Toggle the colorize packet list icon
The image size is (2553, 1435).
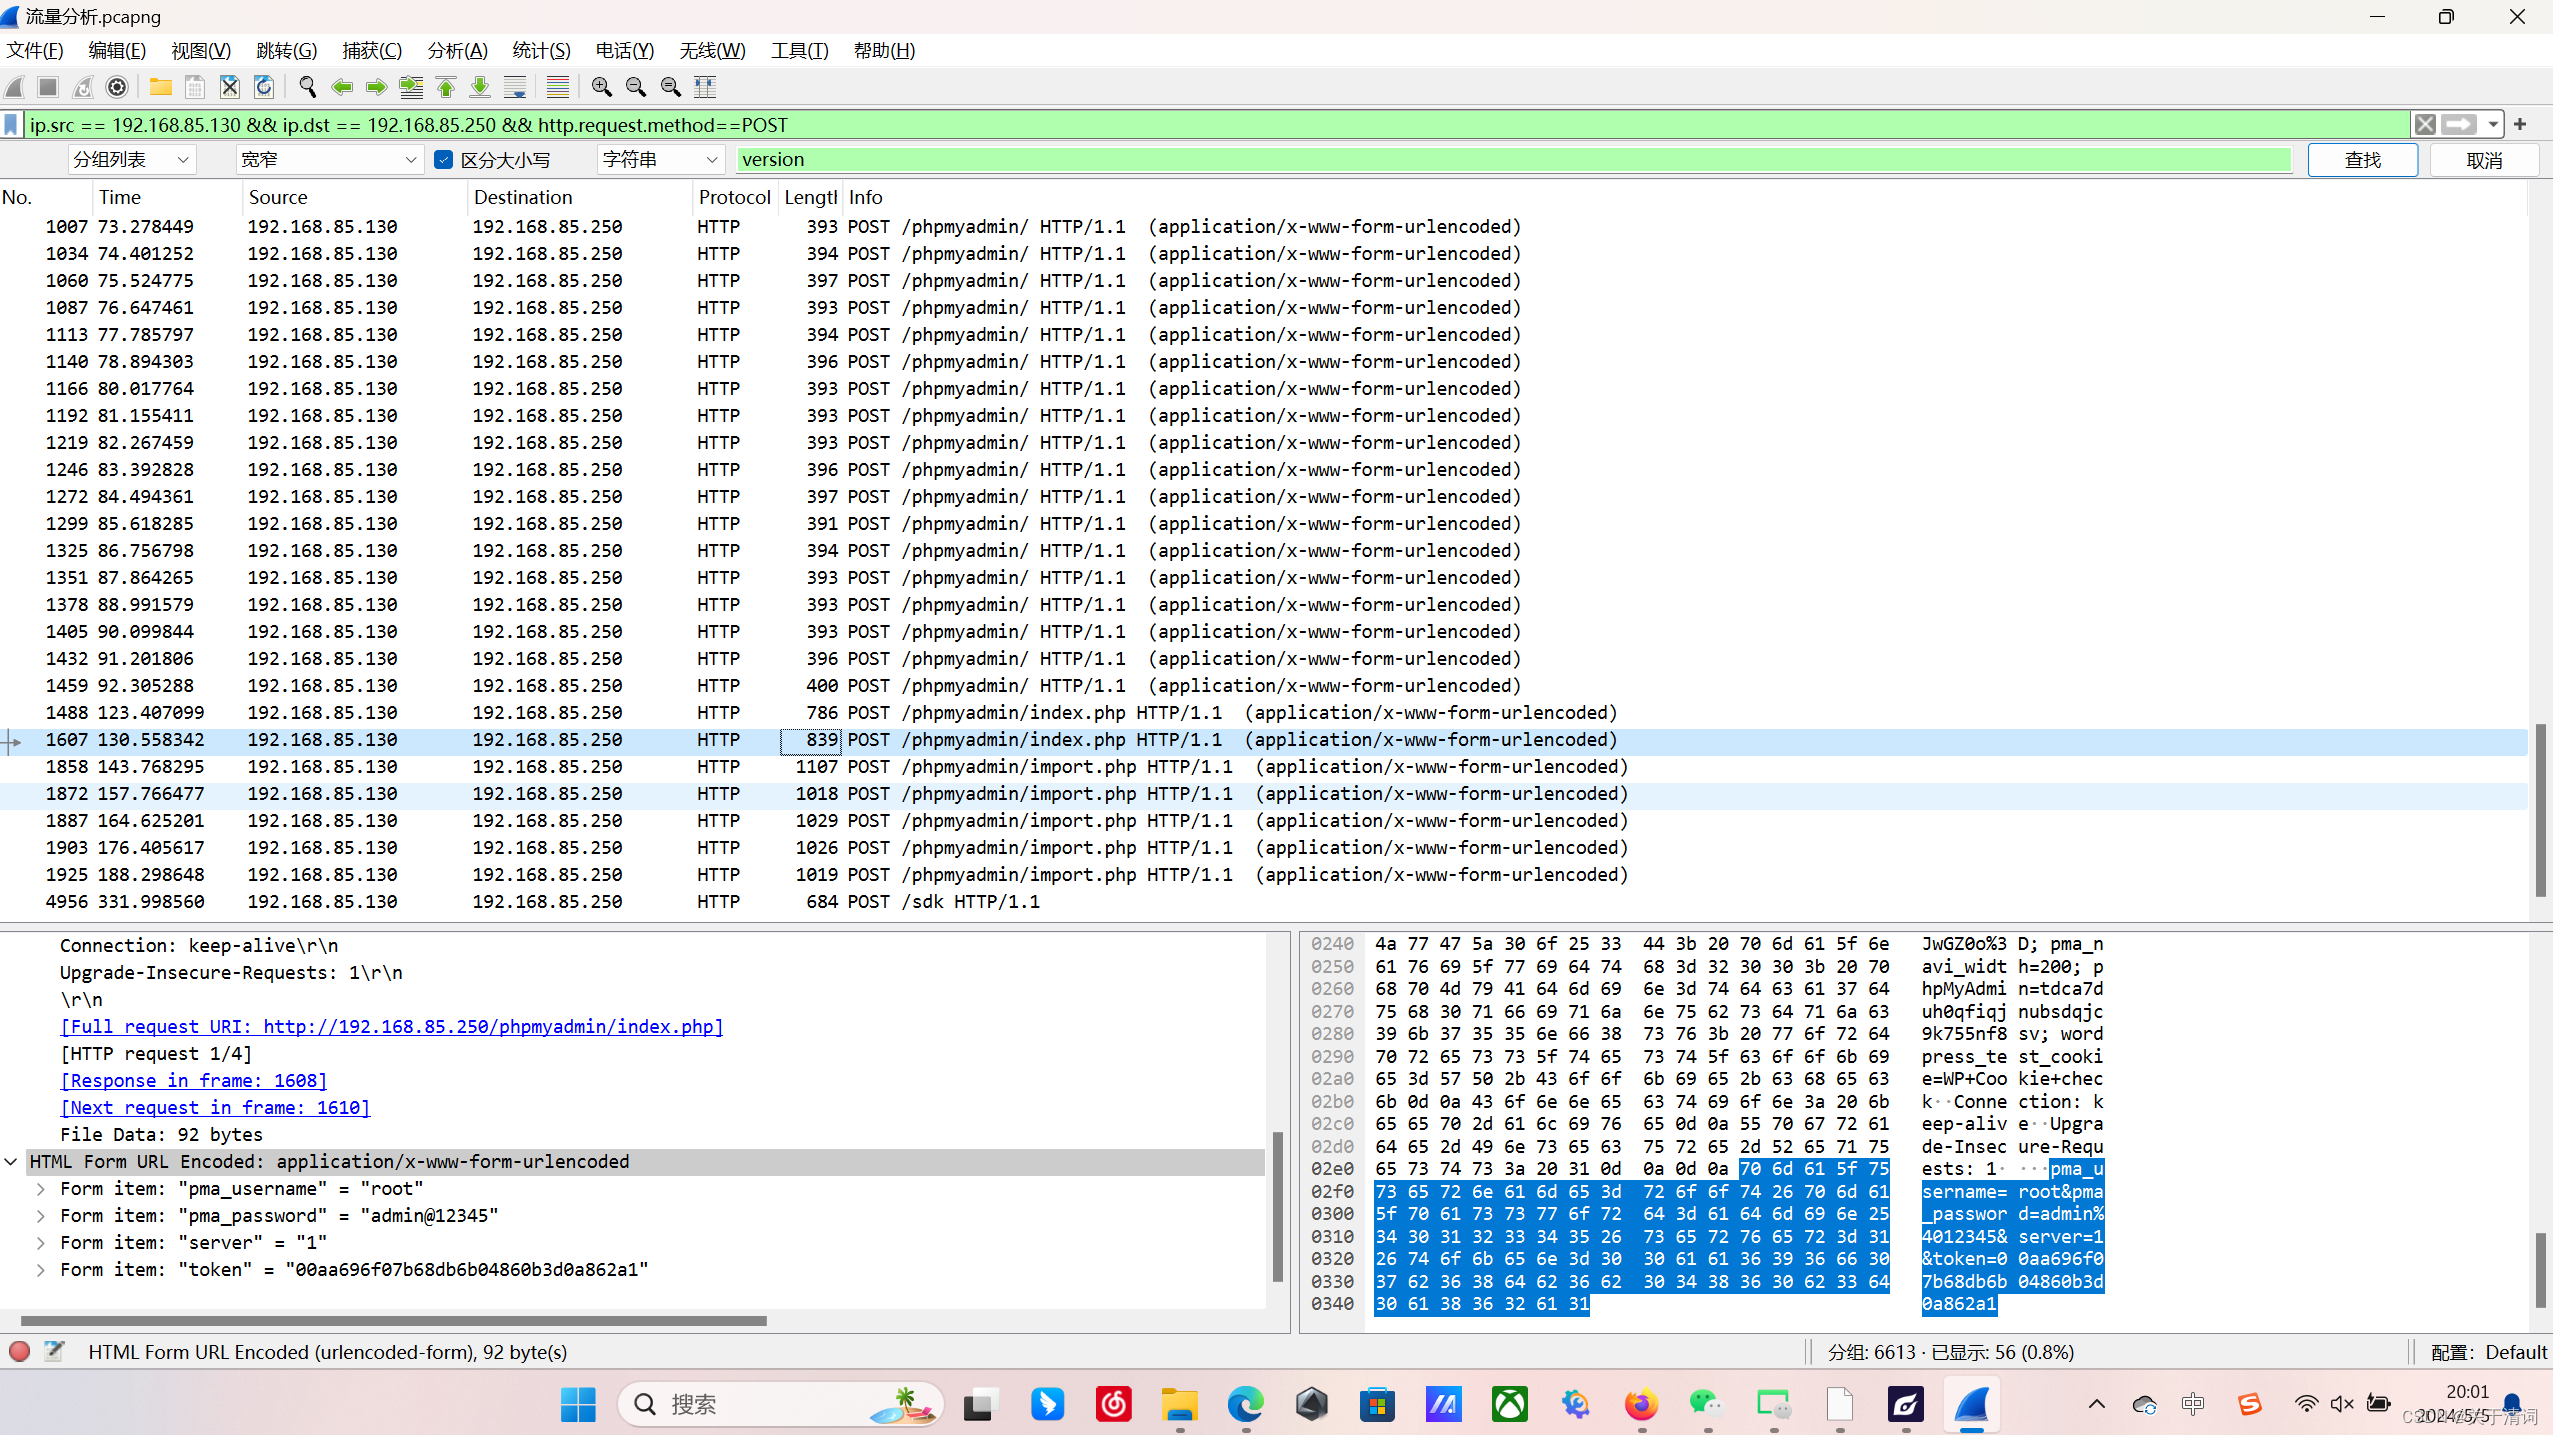pyautogui.click(x=557, y=87)
